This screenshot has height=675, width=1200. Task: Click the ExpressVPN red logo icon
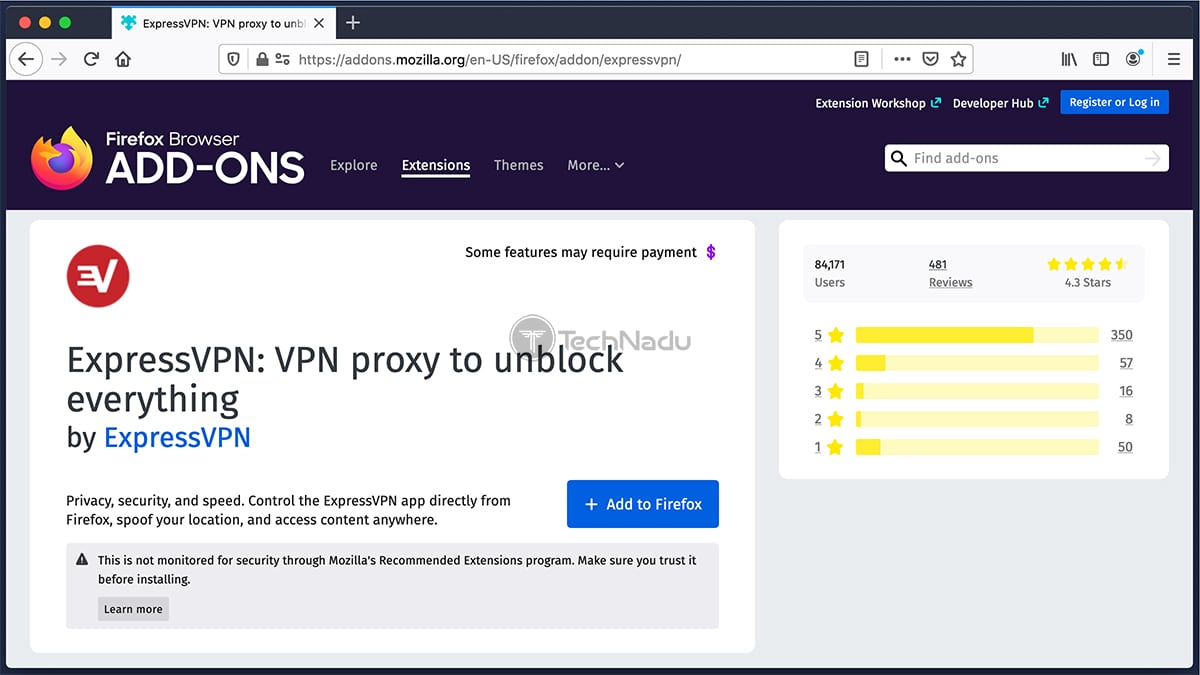click(98, 275)
